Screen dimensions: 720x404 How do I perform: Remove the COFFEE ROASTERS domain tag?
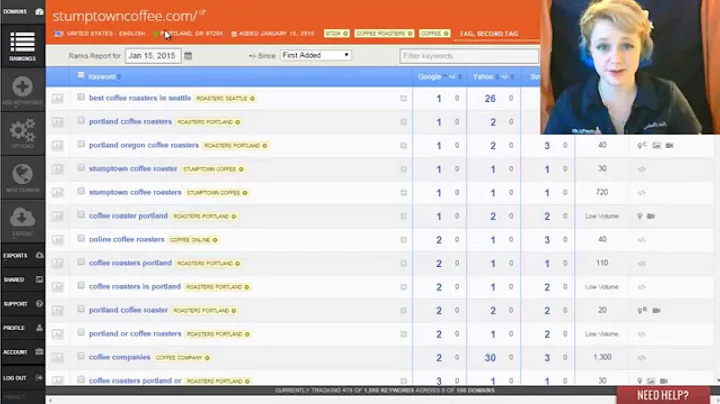point(410,34)
